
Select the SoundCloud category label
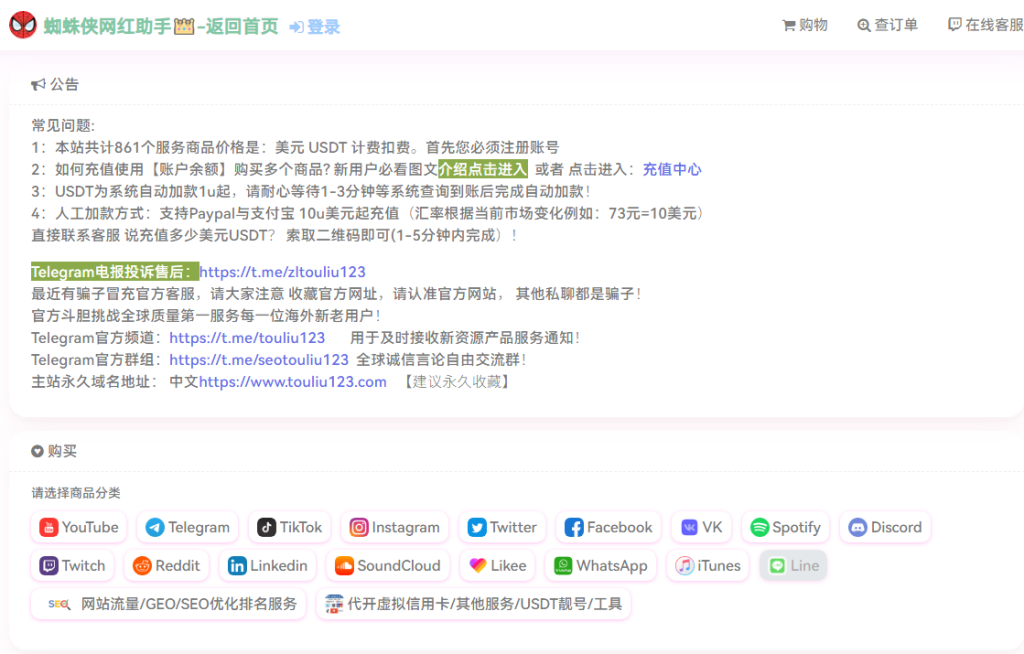tap(398, 566)
